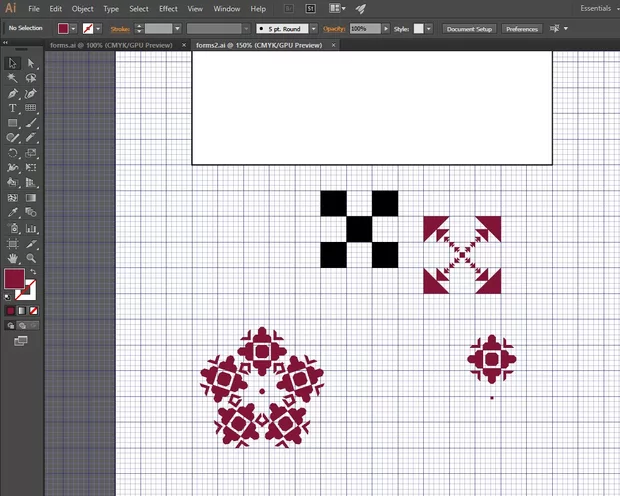This screenshot has height=496, width=620.
Task: Choose the Pen tool
Action: pyautogui.click(x=13, y=93)
